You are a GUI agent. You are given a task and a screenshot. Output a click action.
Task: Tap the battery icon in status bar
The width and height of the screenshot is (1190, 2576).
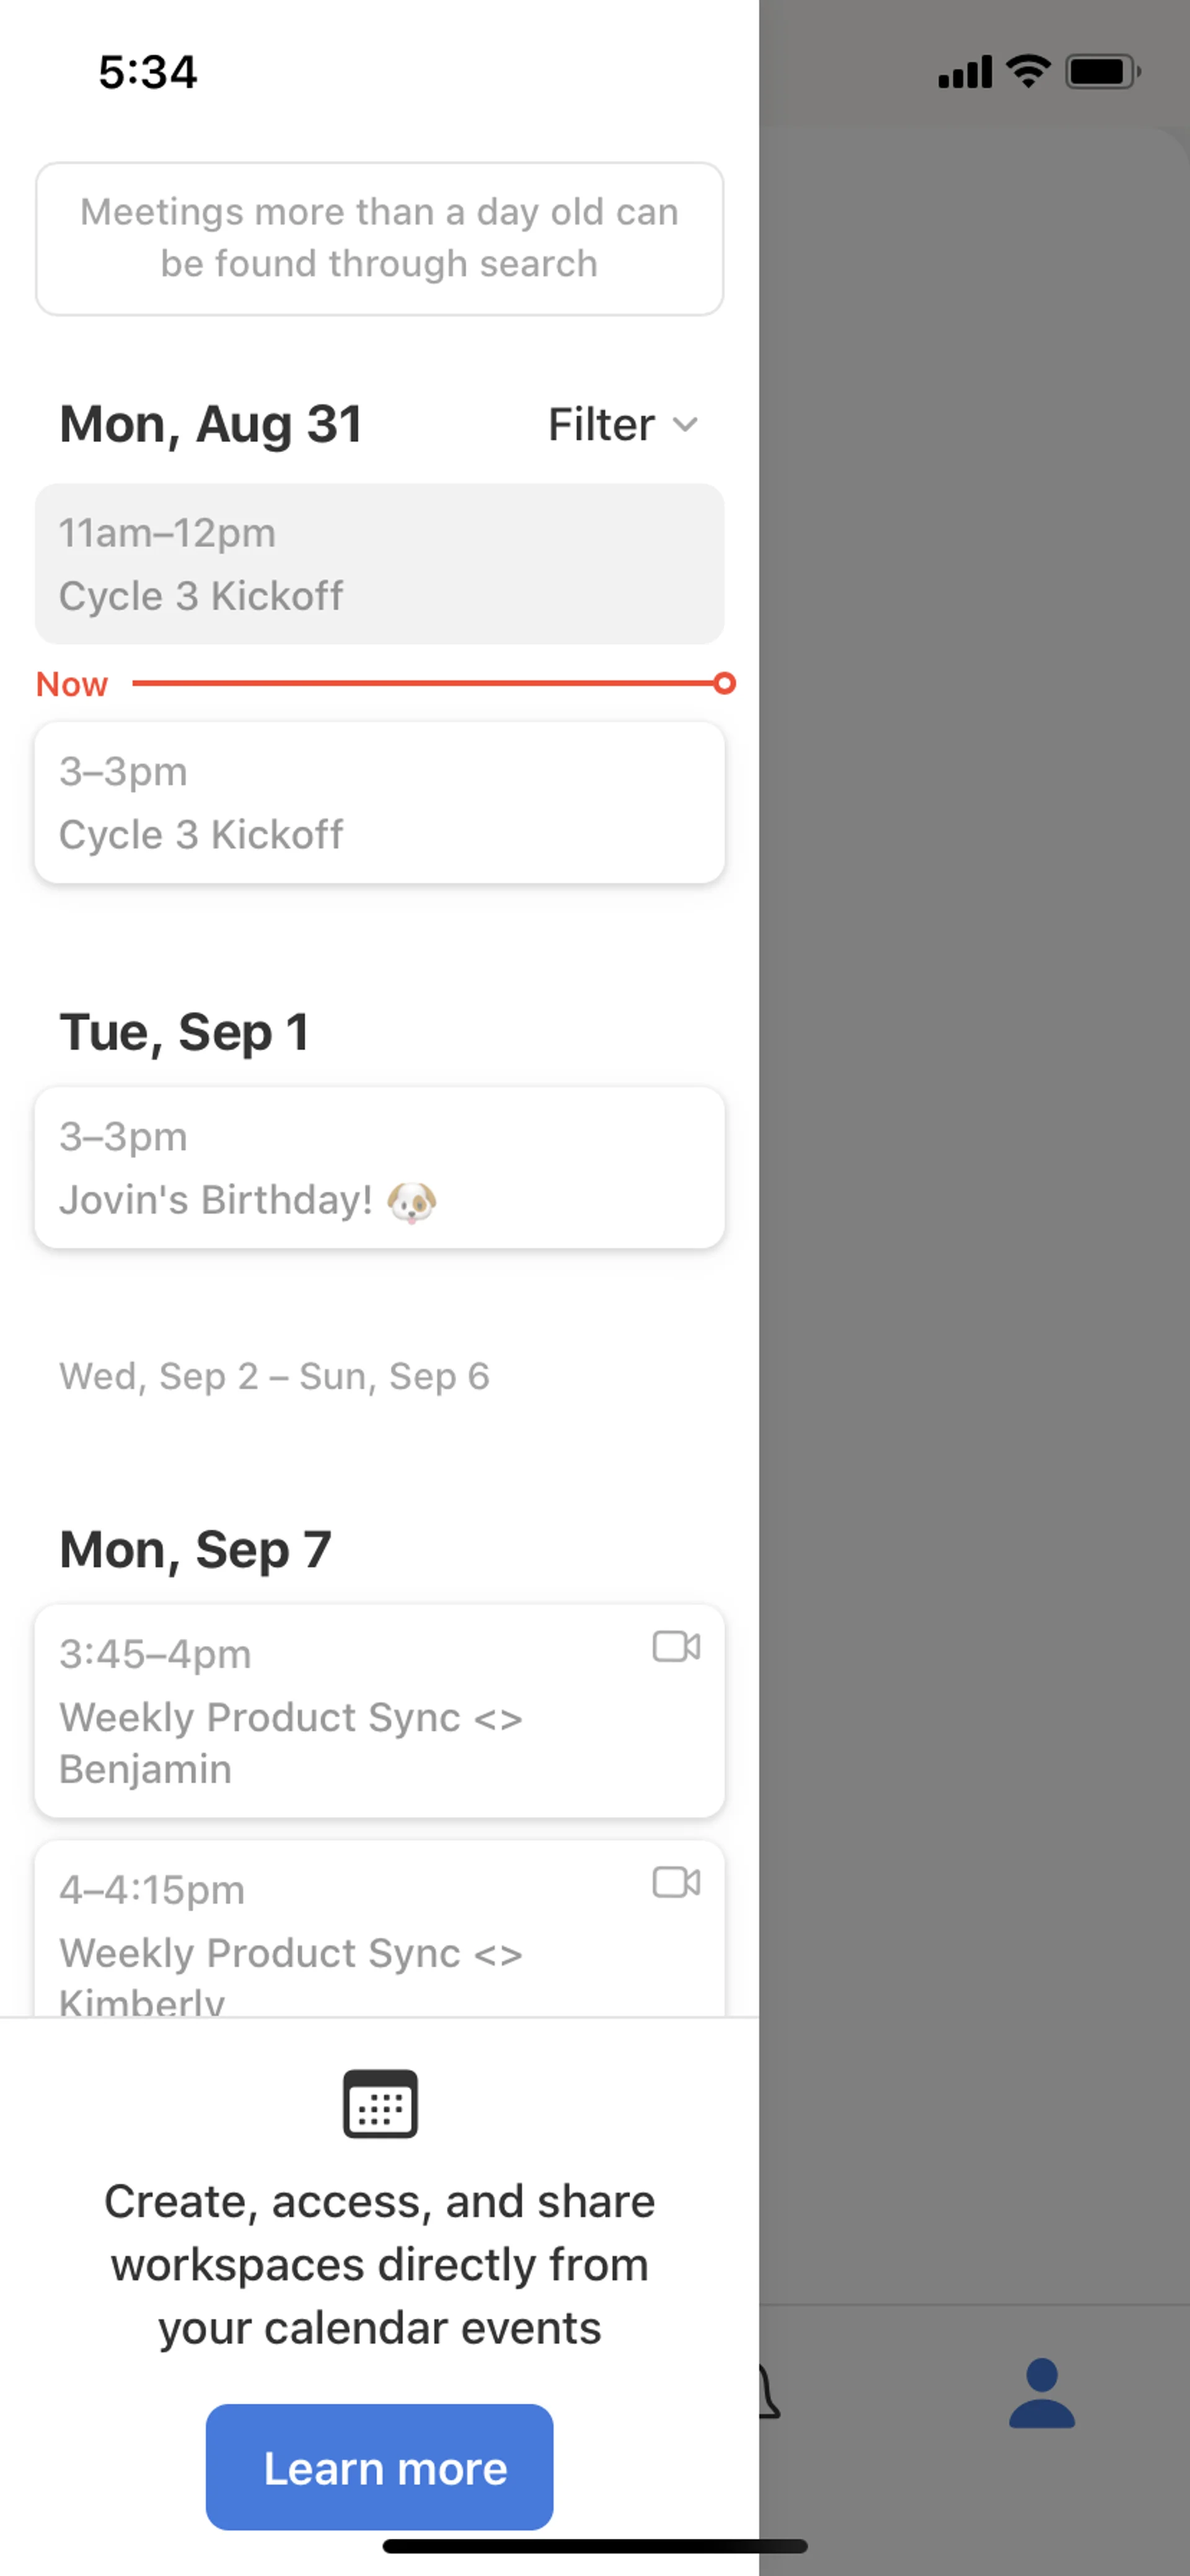(1102, 72)
